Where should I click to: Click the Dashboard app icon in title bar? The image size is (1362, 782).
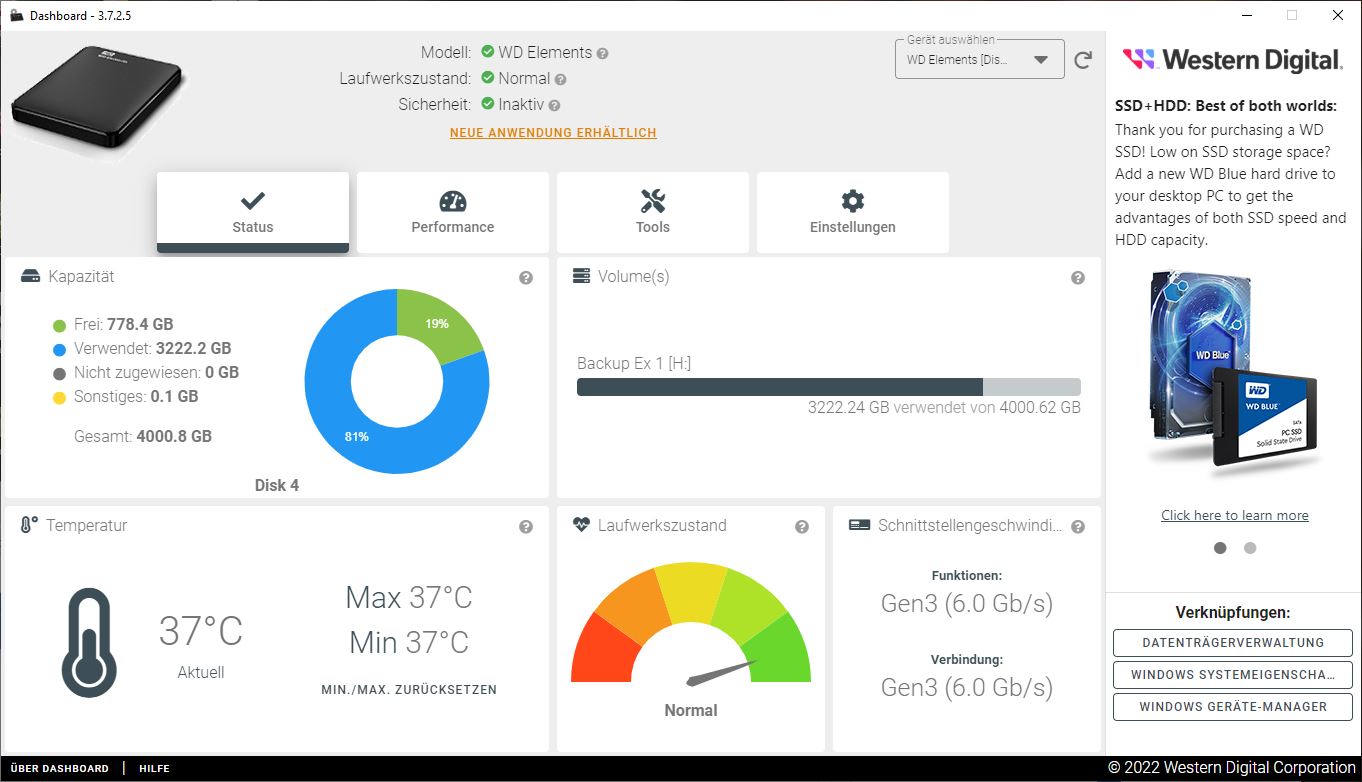pos(16,15)
